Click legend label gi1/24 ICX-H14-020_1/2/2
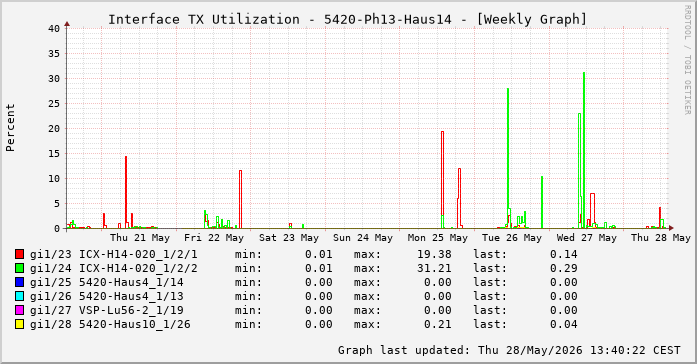The width and height of the screenshot is (697, 364). click(x=114, y=268)
